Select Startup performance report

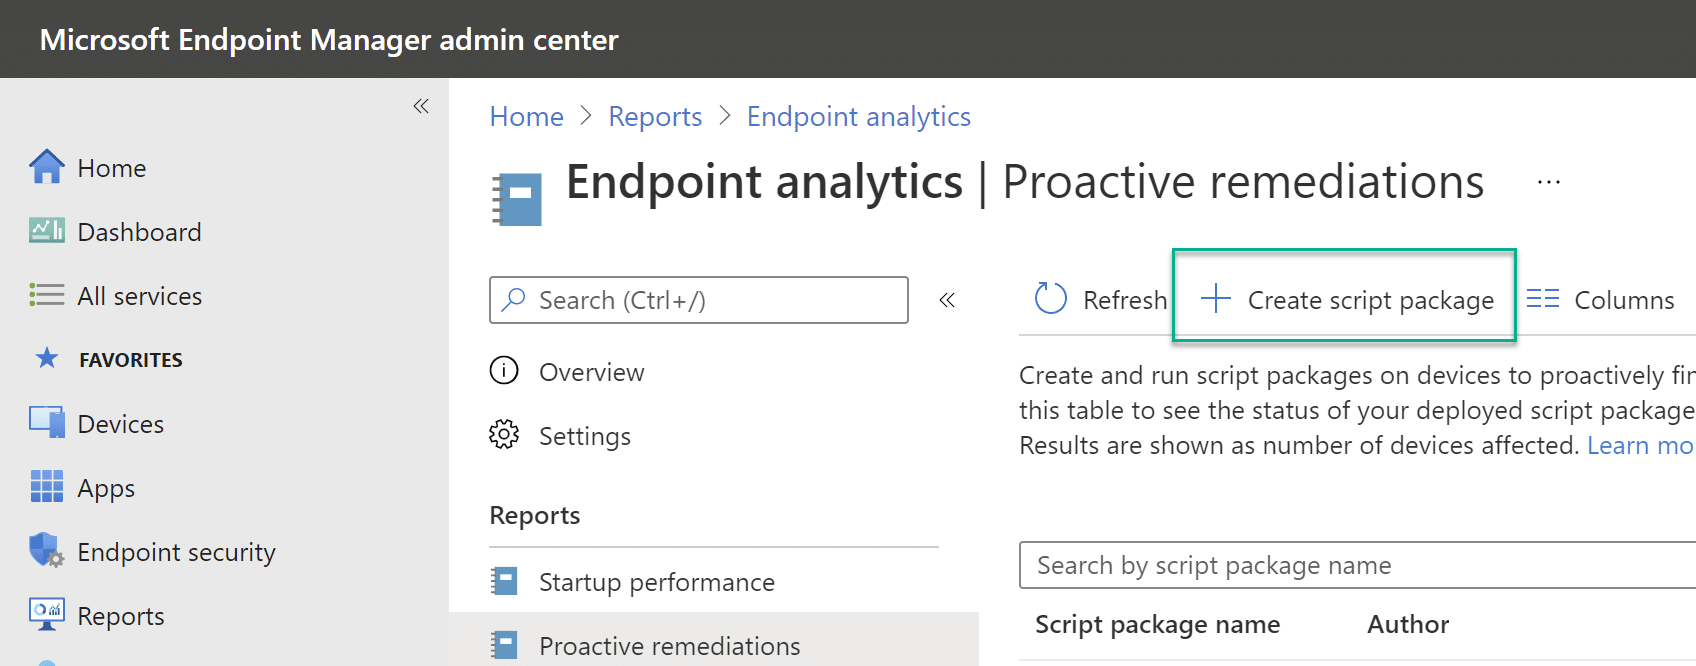[x=656, y=582]
